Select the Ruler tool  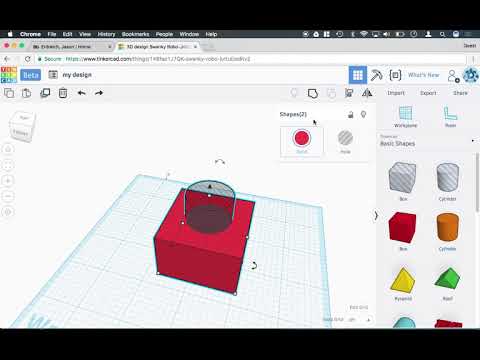pos(450,117)
